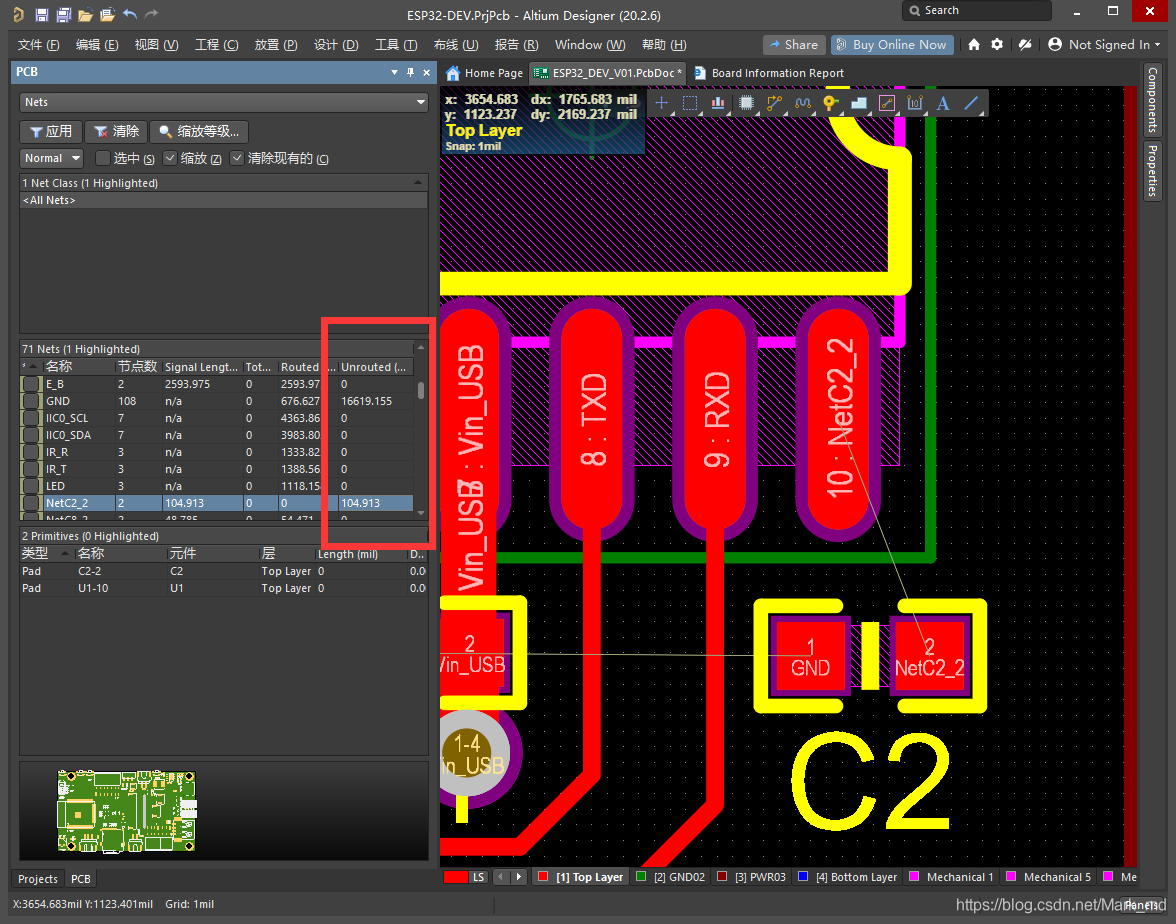1176x924 pixels.
Task: Click the highlighted place track tool
Action: (886, 104)
